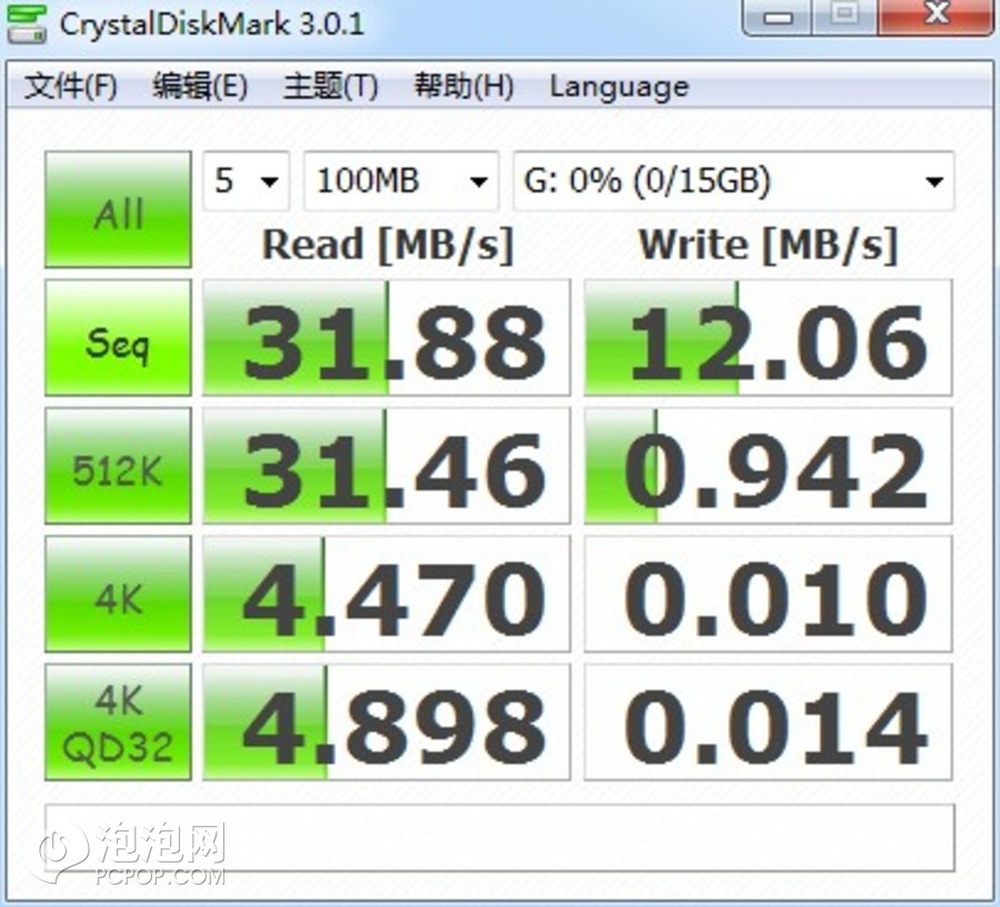Click the Seq write result 12.06
The image size is (1000, 907).
[768, 337]
